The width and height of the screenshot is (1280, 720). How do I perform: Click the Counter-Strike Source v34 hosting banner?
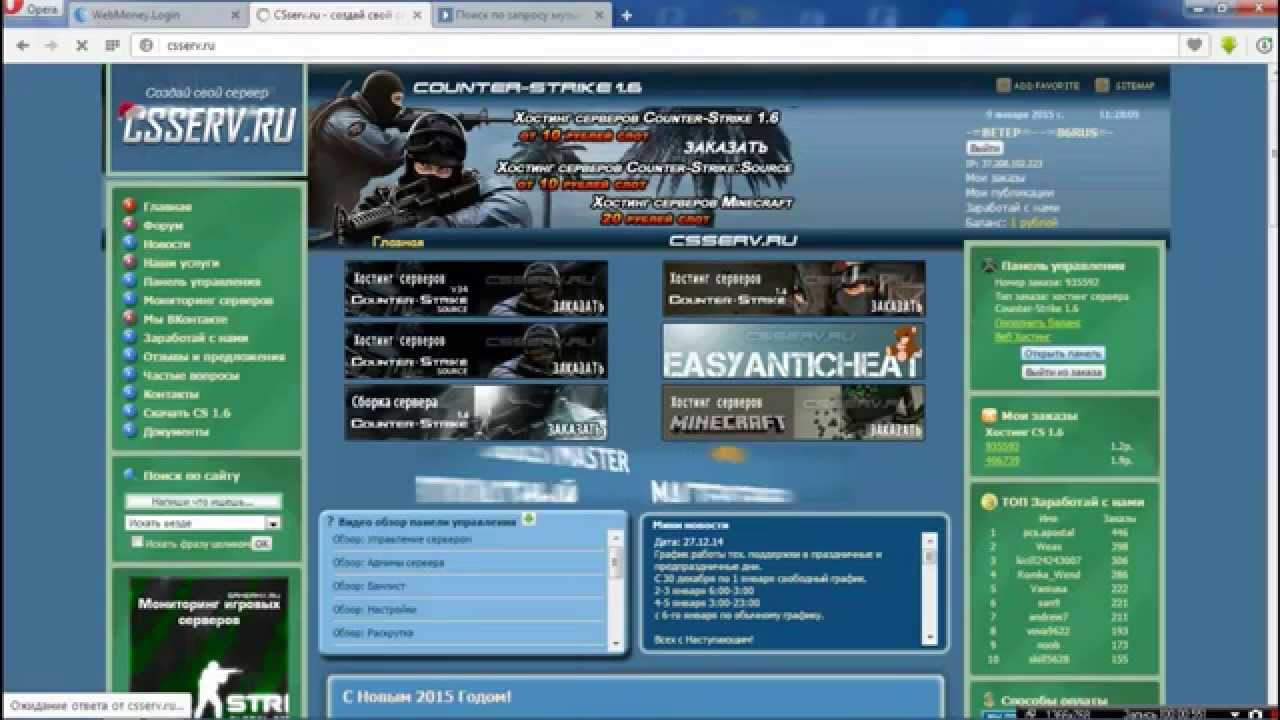pyautogui.click(x=476, y=289)
